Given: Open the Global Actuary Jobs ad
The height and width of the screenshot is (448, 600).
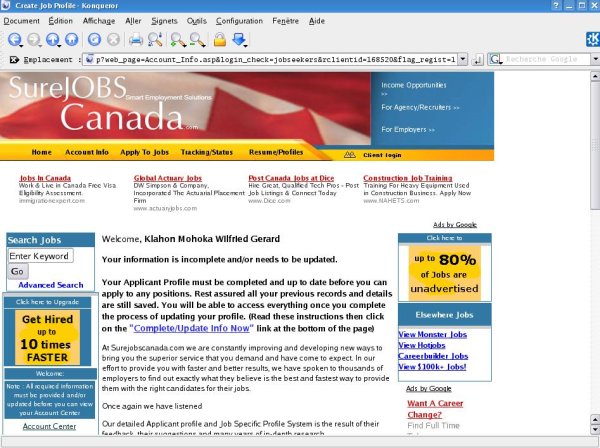Looking at the screenshot, I should coord(168,178).
